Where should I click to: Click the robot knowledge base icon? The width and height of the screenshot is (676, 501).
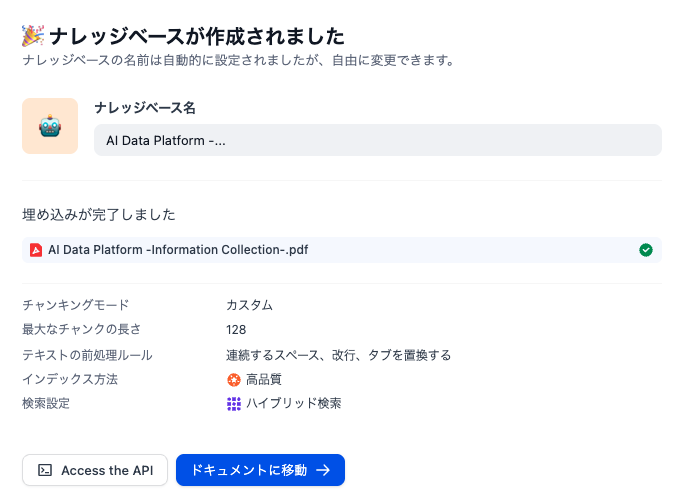(x=50, y=126)
